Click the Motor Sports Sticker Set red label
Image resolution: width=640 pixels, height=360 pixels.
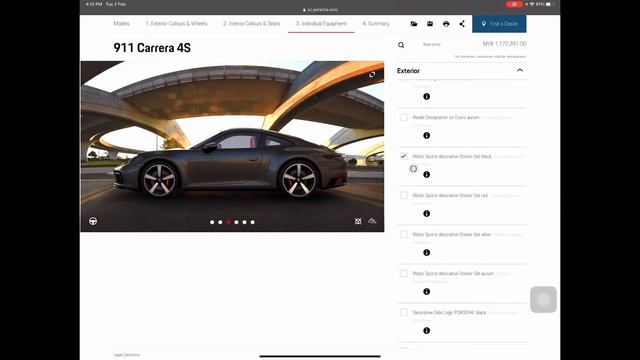point(450,196)
